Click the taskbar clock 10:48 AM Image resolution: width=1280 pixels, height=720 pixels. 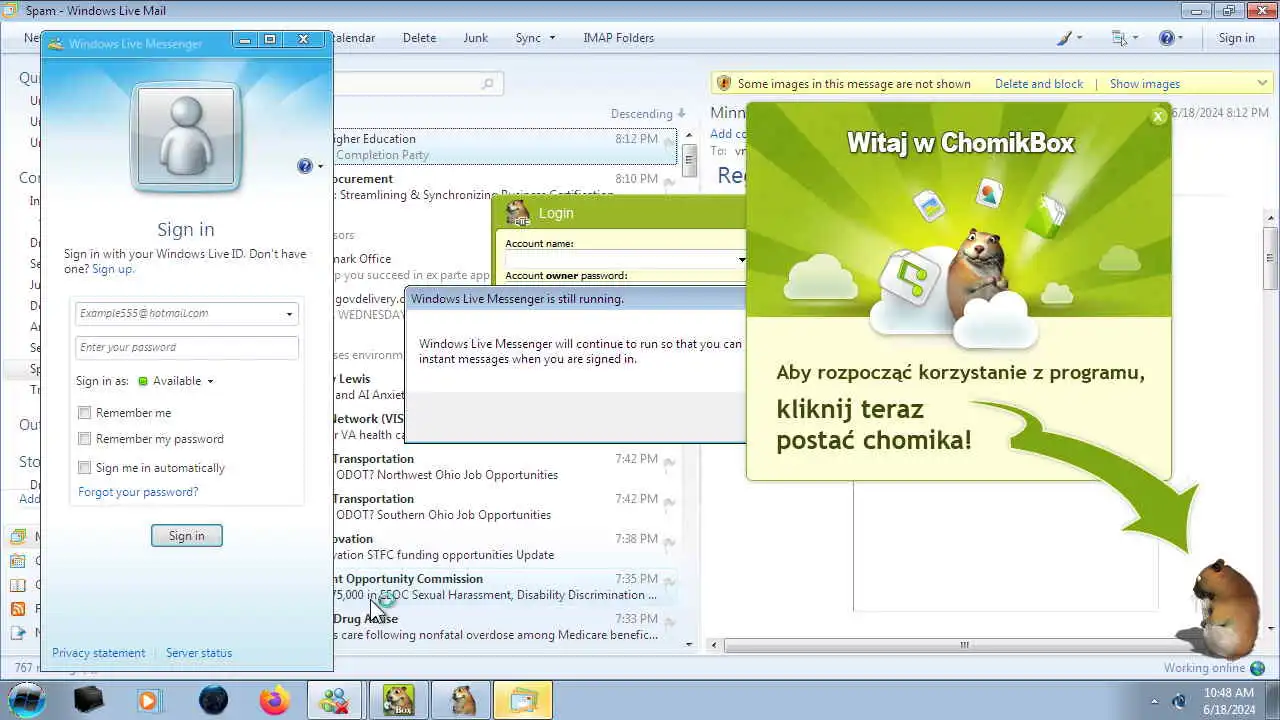(1229, 693)
